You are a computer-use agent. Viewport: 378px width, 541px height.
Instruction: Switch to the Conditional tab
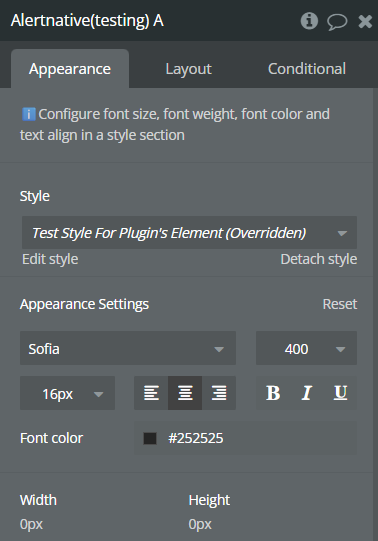tap(307, 69)
